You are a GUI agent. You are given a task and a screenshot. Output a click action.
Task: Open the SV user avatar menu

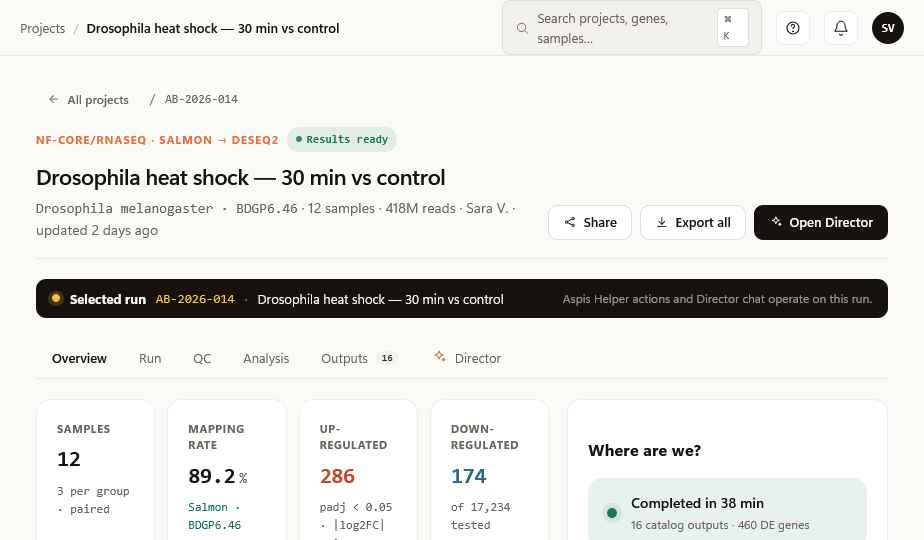[887, 28]
